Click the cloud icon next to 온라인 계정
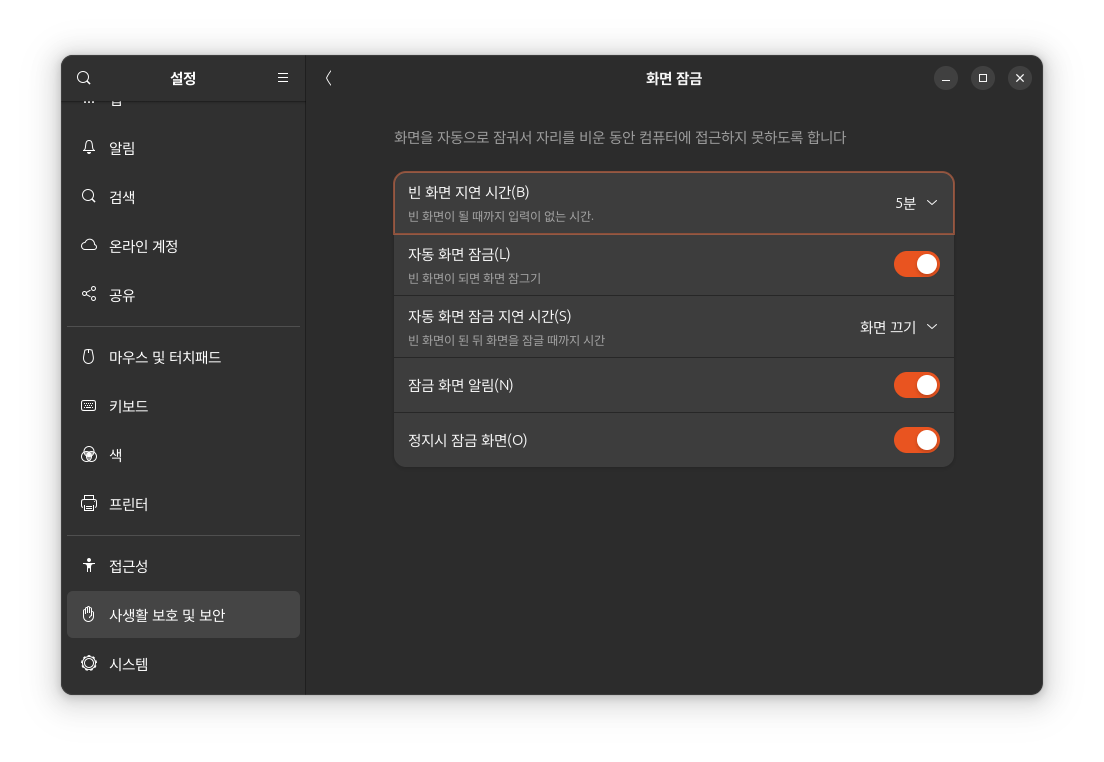Image resolution: width=1104 pixels, height=762 pixels. click(x=89, y=245)
